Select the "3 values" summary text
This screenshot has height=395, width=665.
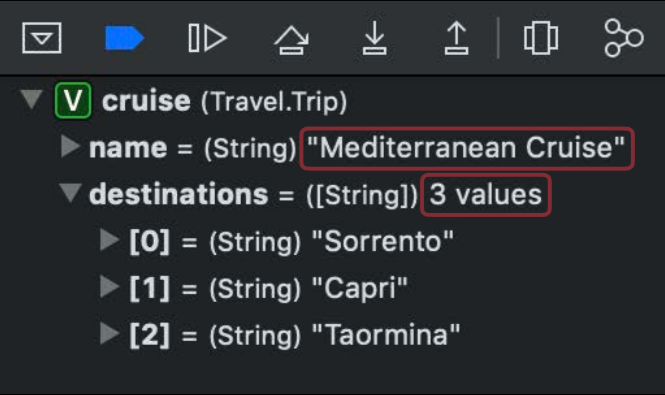(486, 195)
